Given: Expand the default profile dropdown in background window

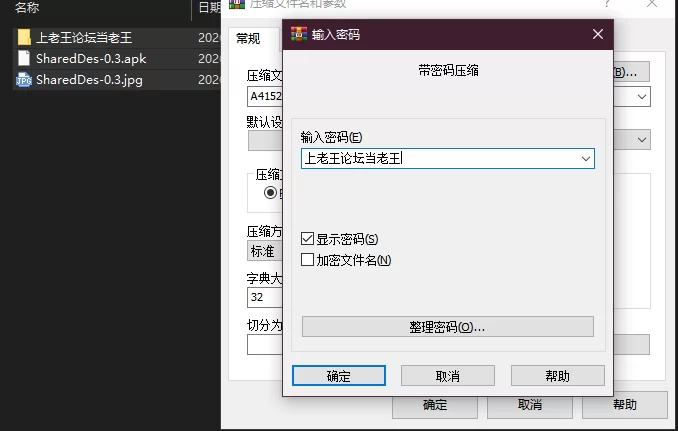Looking at the screenshot, I should (642, 140).
